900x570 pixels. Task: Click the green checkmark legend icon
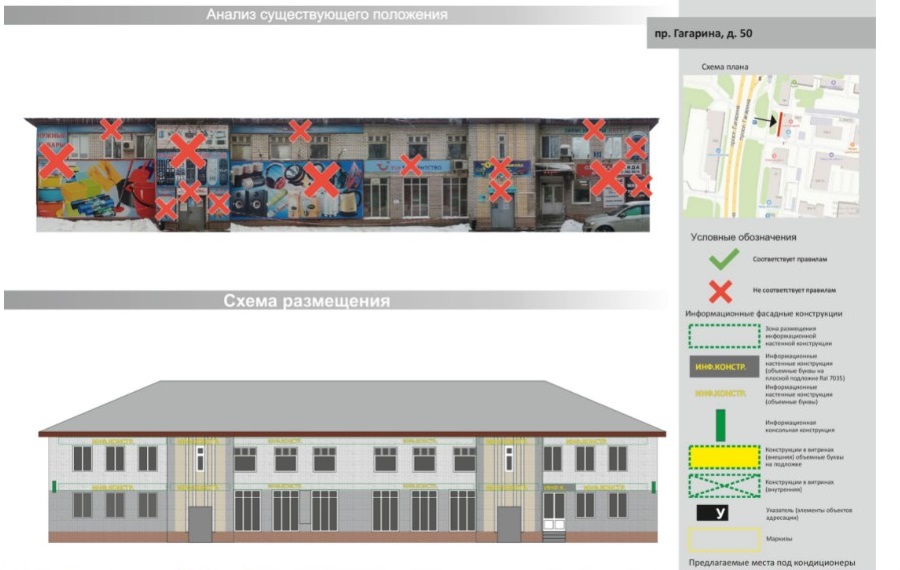(x=723, y=259)
